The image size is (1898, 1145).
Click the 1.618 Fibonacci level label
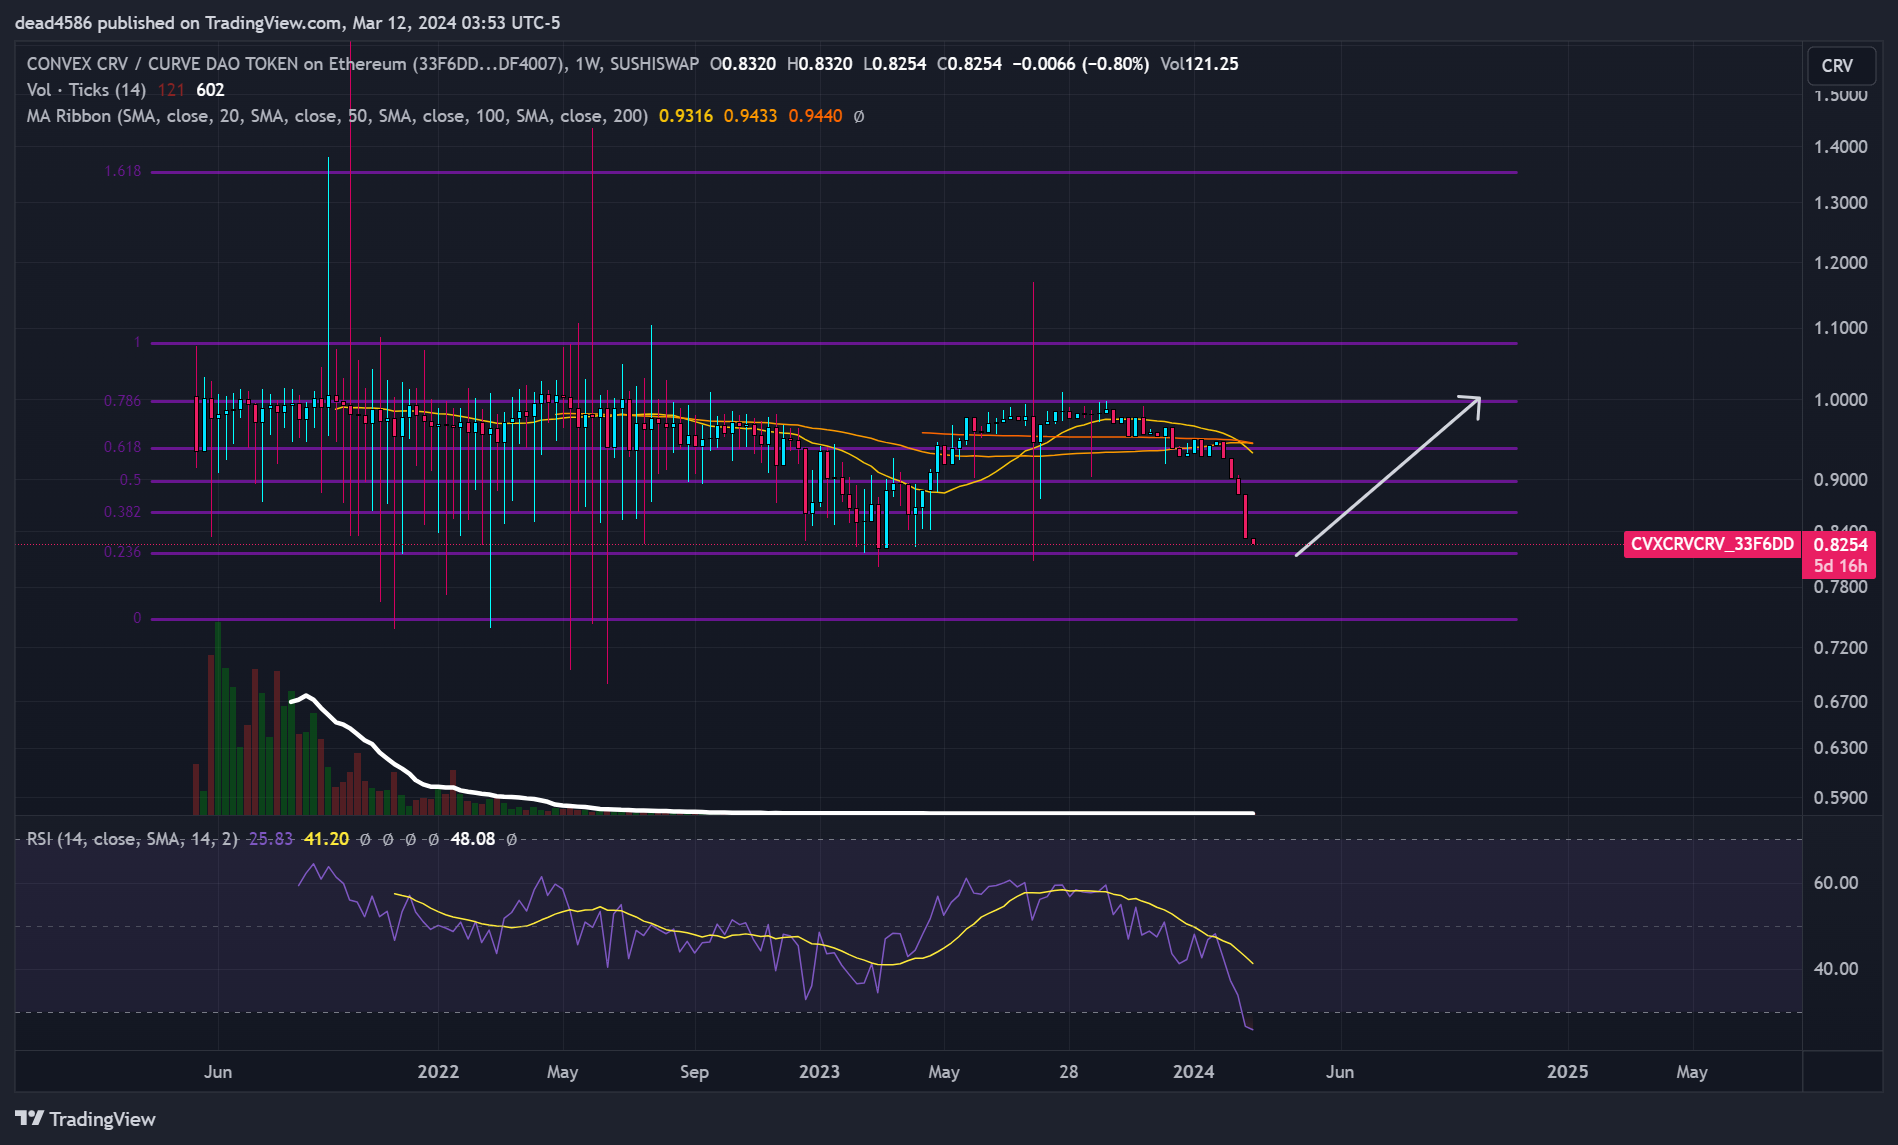[x=123, y=171]
